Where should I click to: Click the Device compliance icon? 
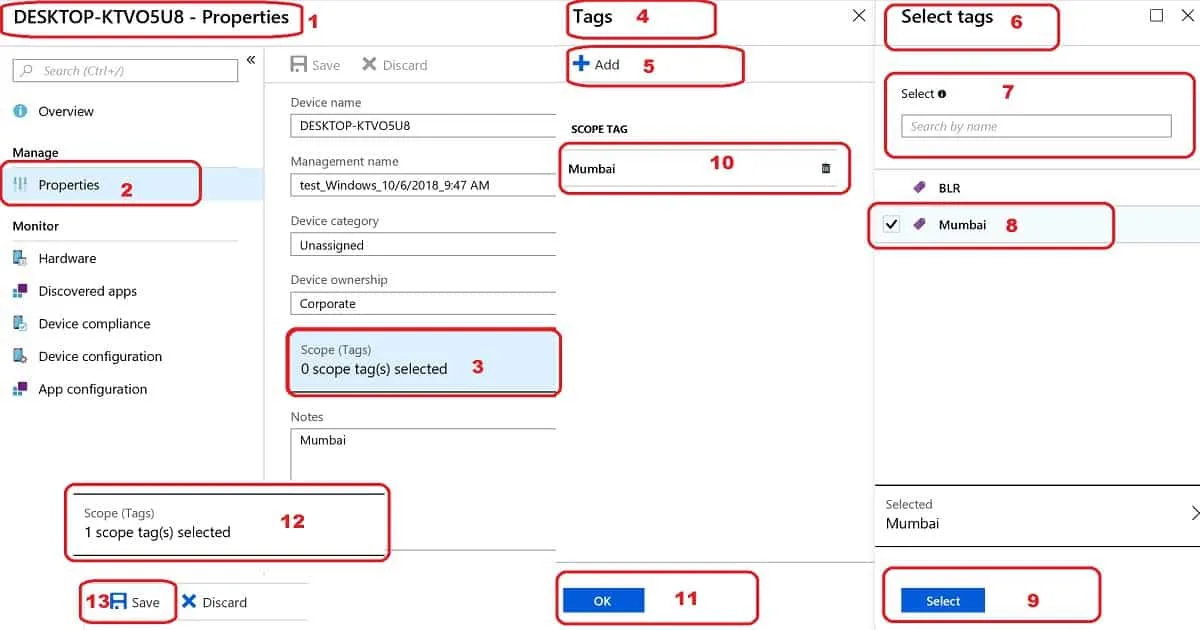pyautogui.click(x=20, y=324)
